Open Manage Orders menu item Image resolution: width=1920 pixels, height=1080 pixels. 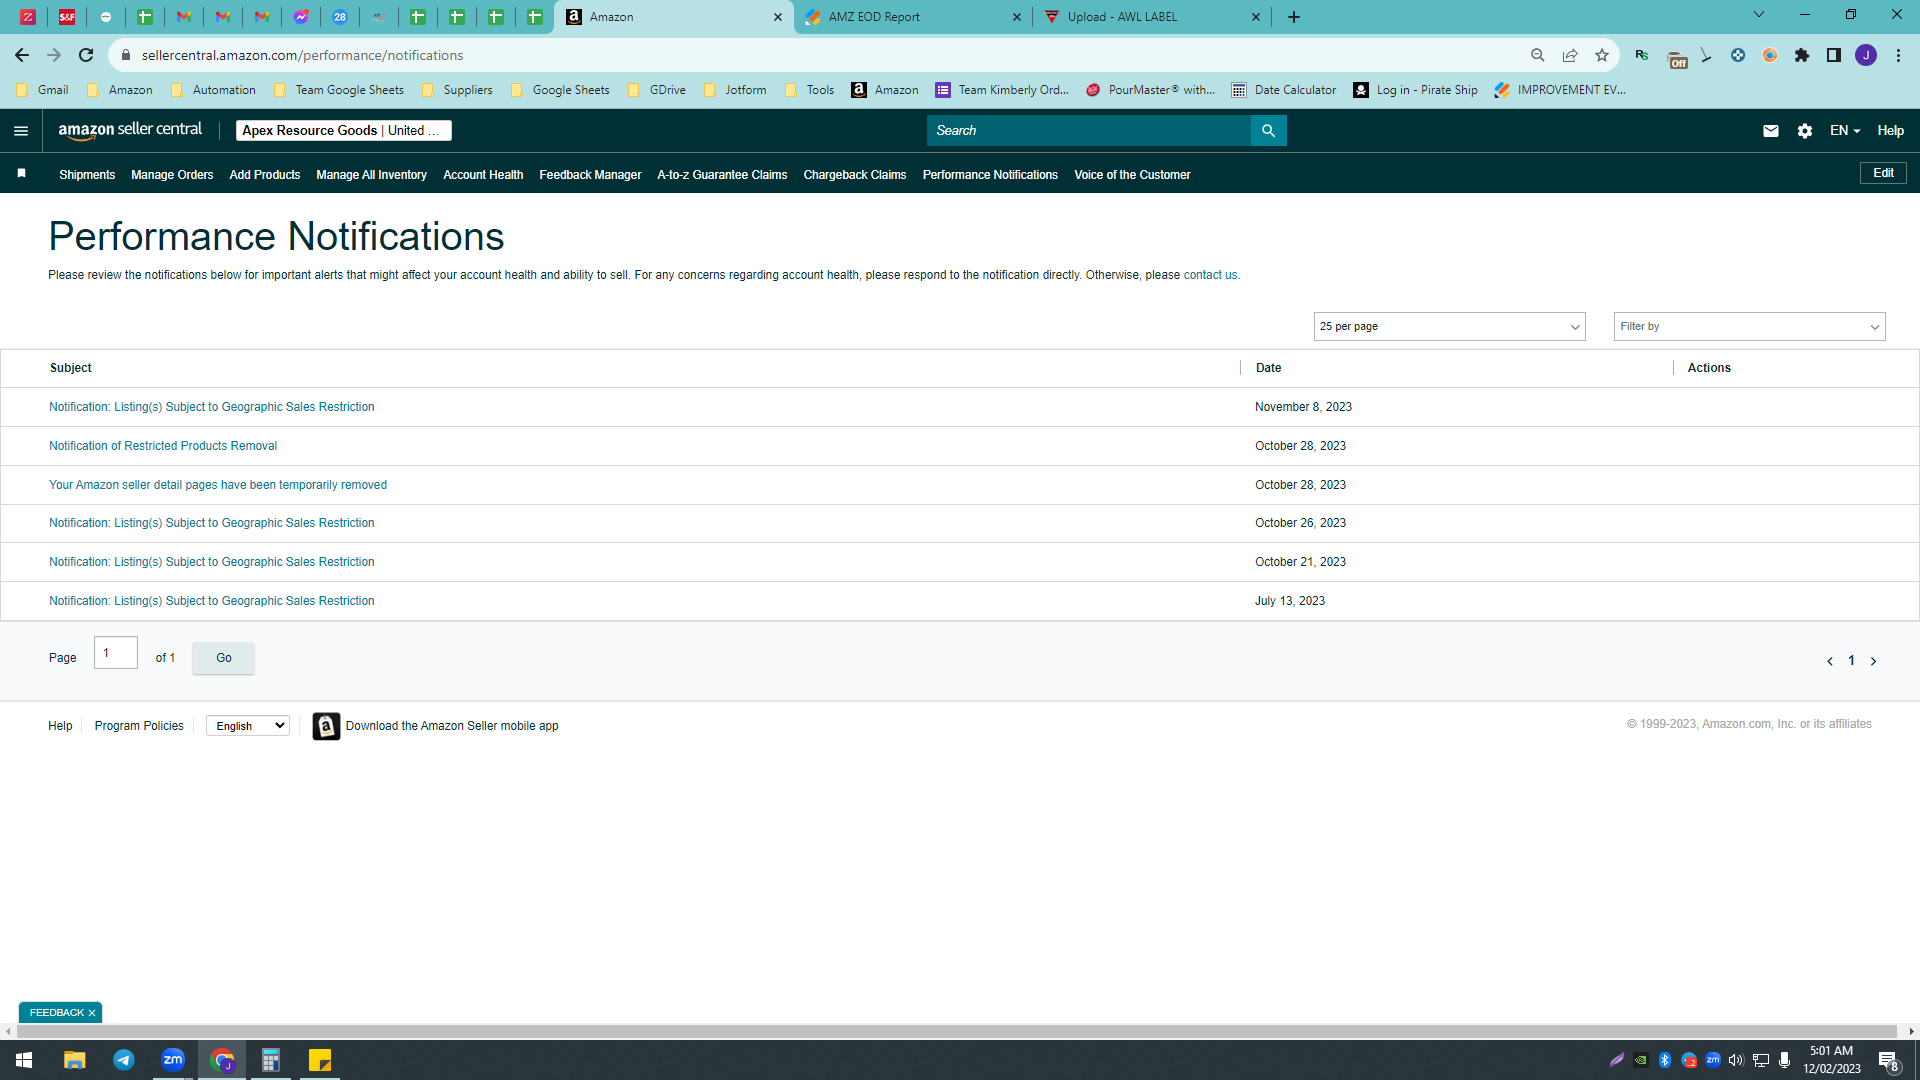coord(172,175)
